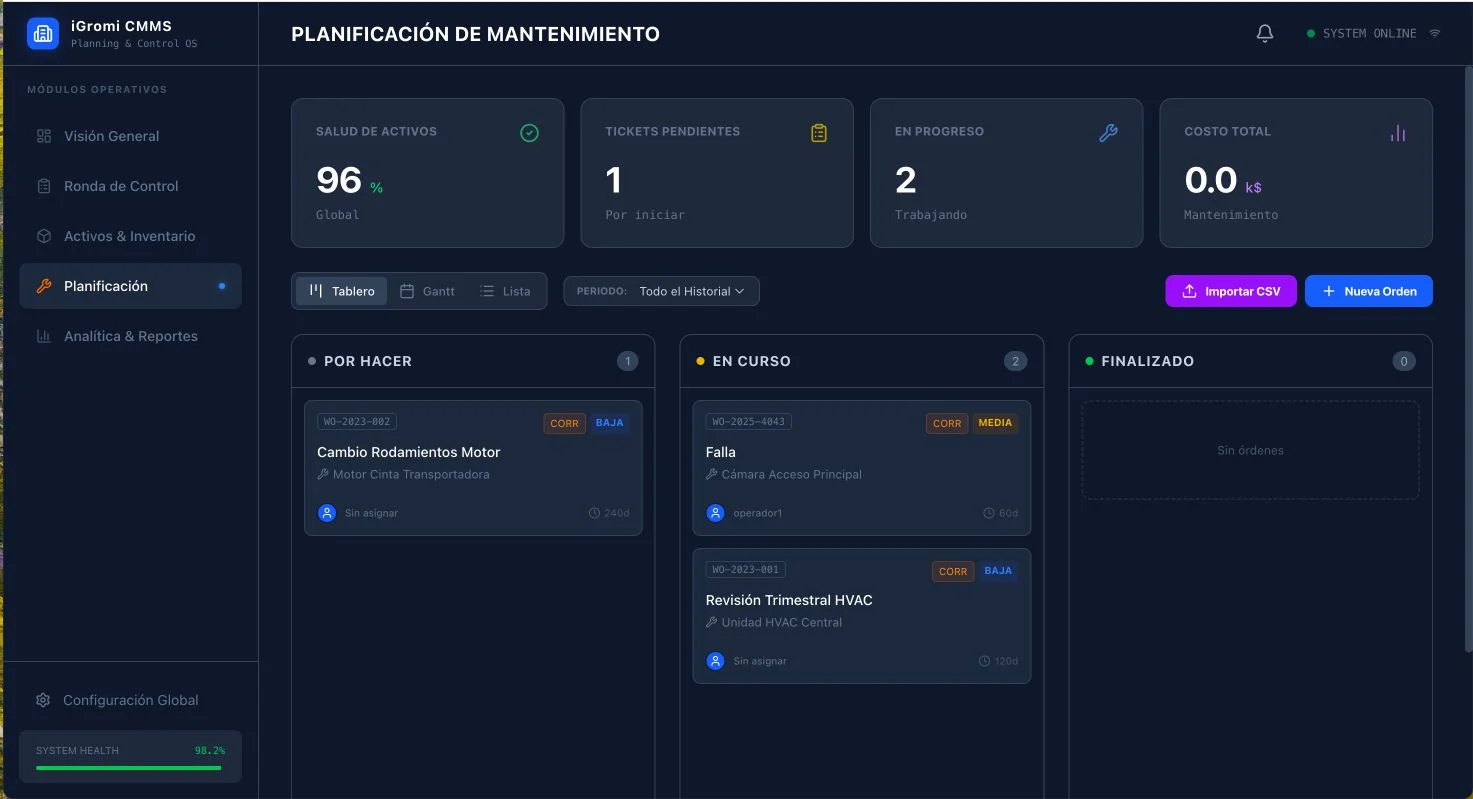
Task: Go to Activos & Inventario module
Action: click(129, 236)
